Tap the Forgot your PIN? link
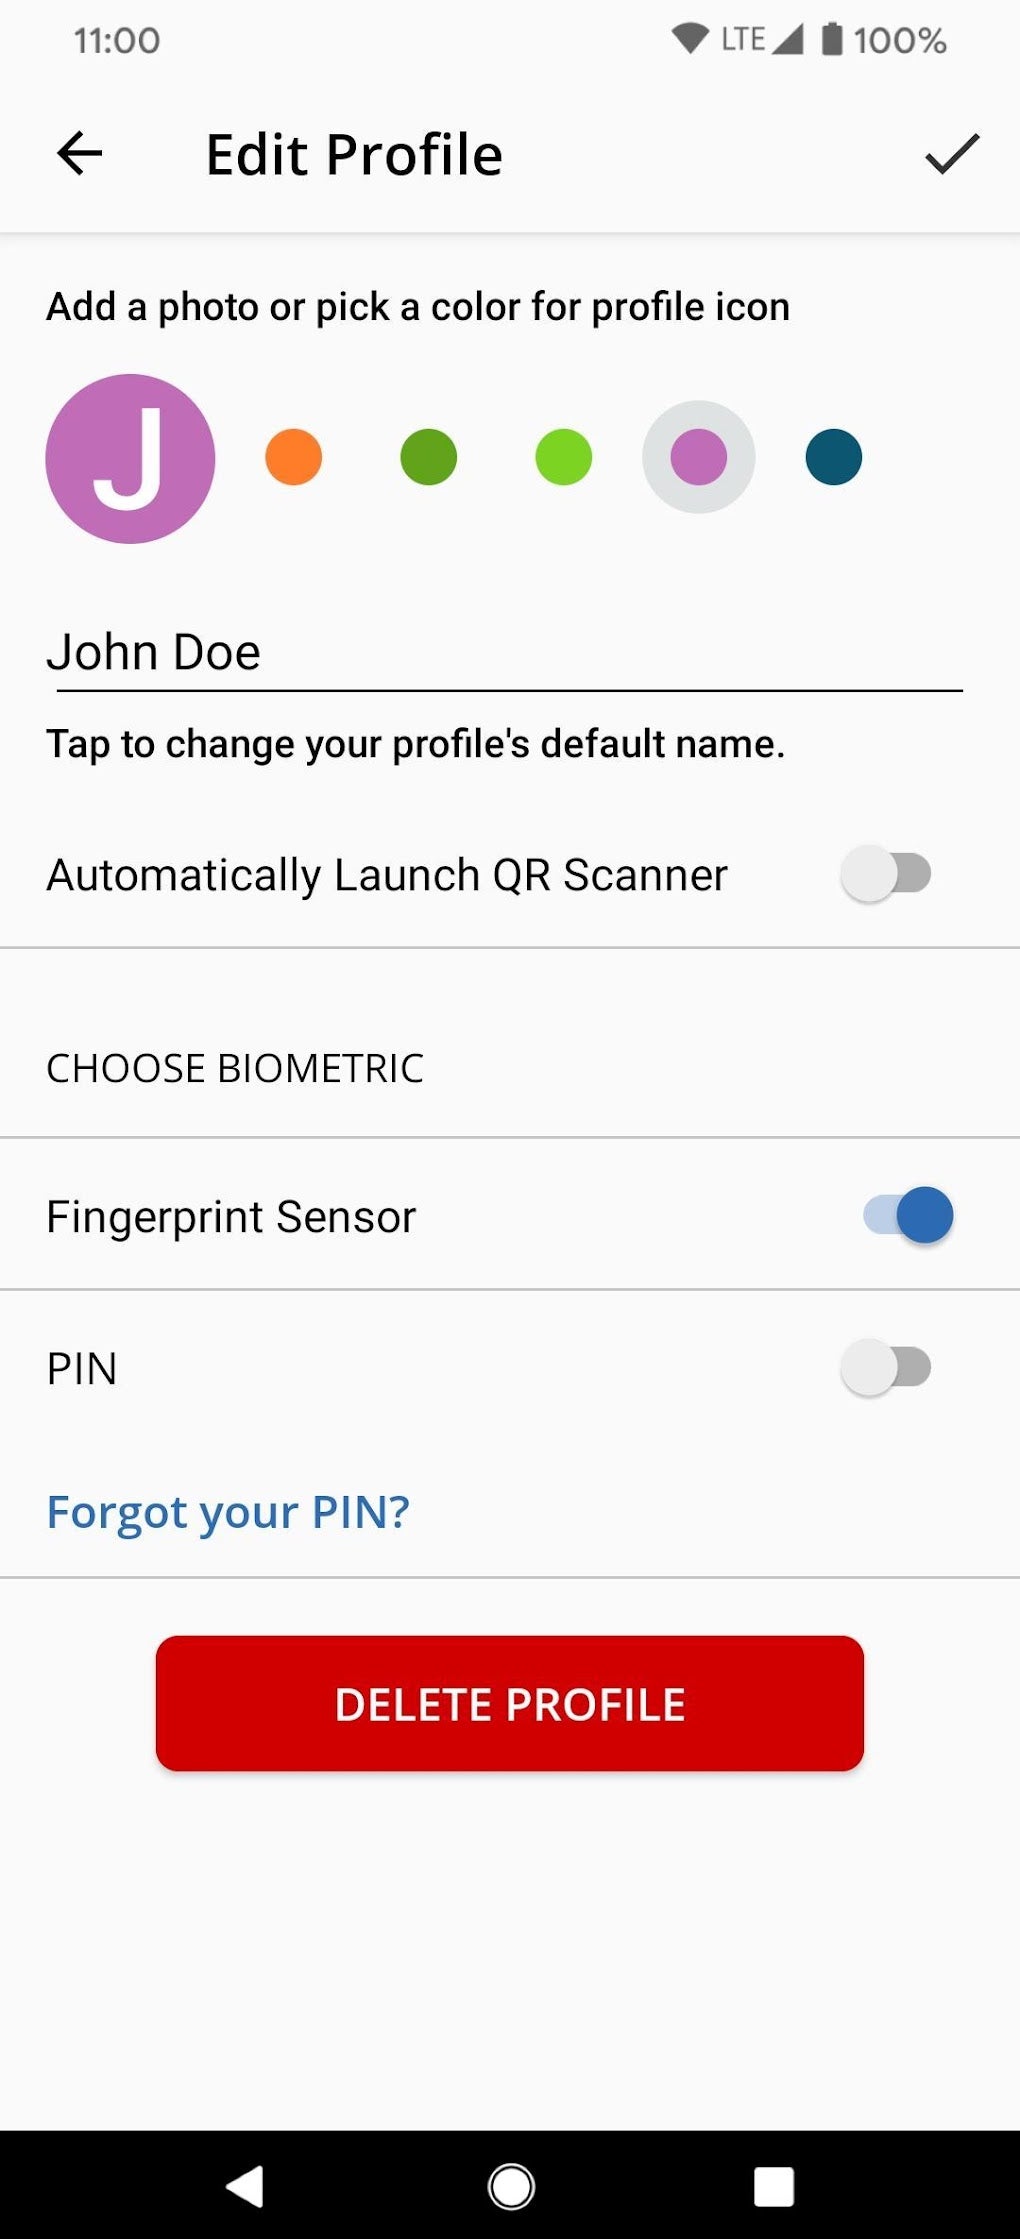This screenshot has height=2239, width=1020. pos(228,1512)
